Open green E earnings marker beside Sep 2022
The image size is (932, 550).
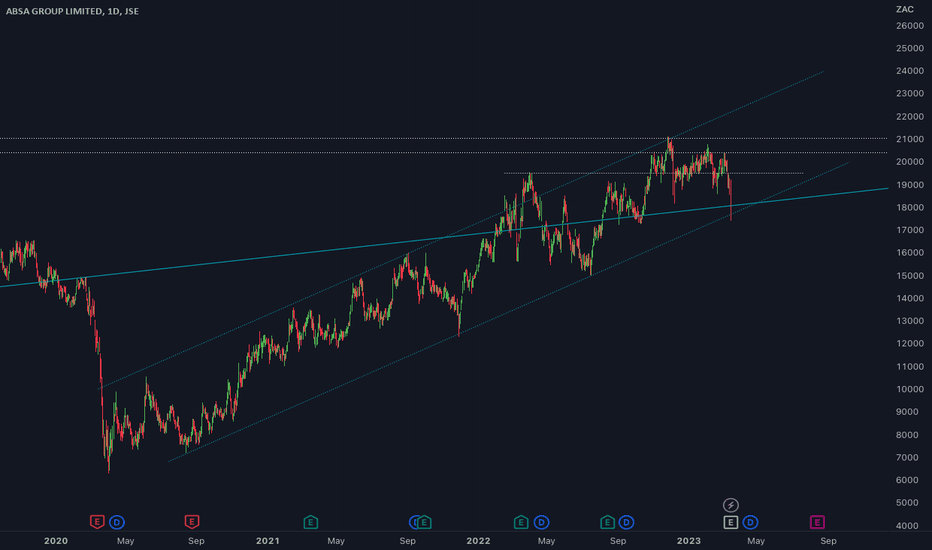[x=607, y=523]
